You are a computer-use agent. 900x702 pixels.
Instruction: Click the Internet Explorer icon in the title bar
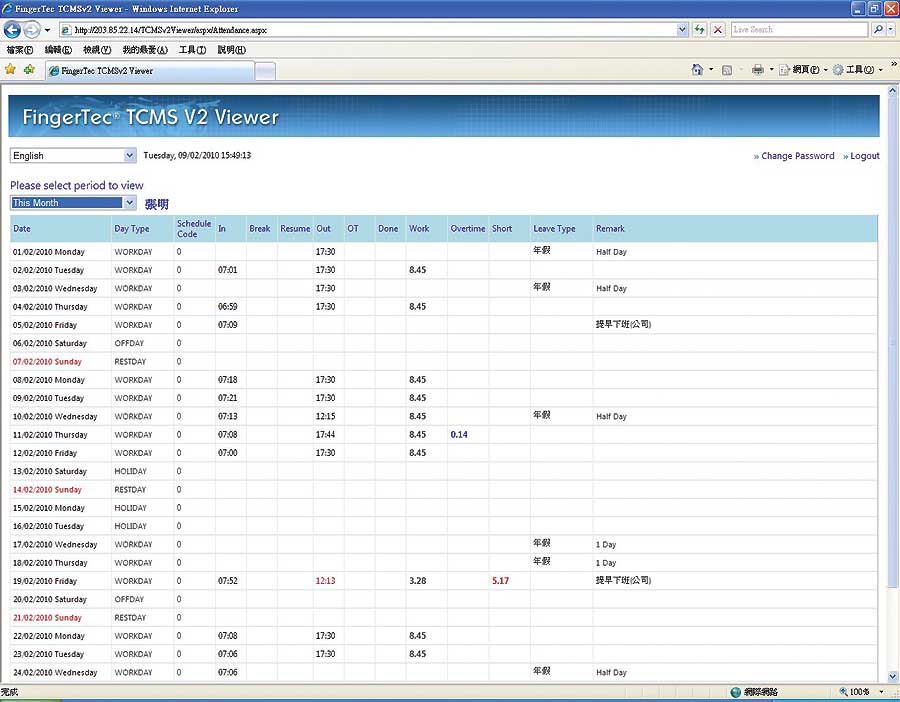7,9
